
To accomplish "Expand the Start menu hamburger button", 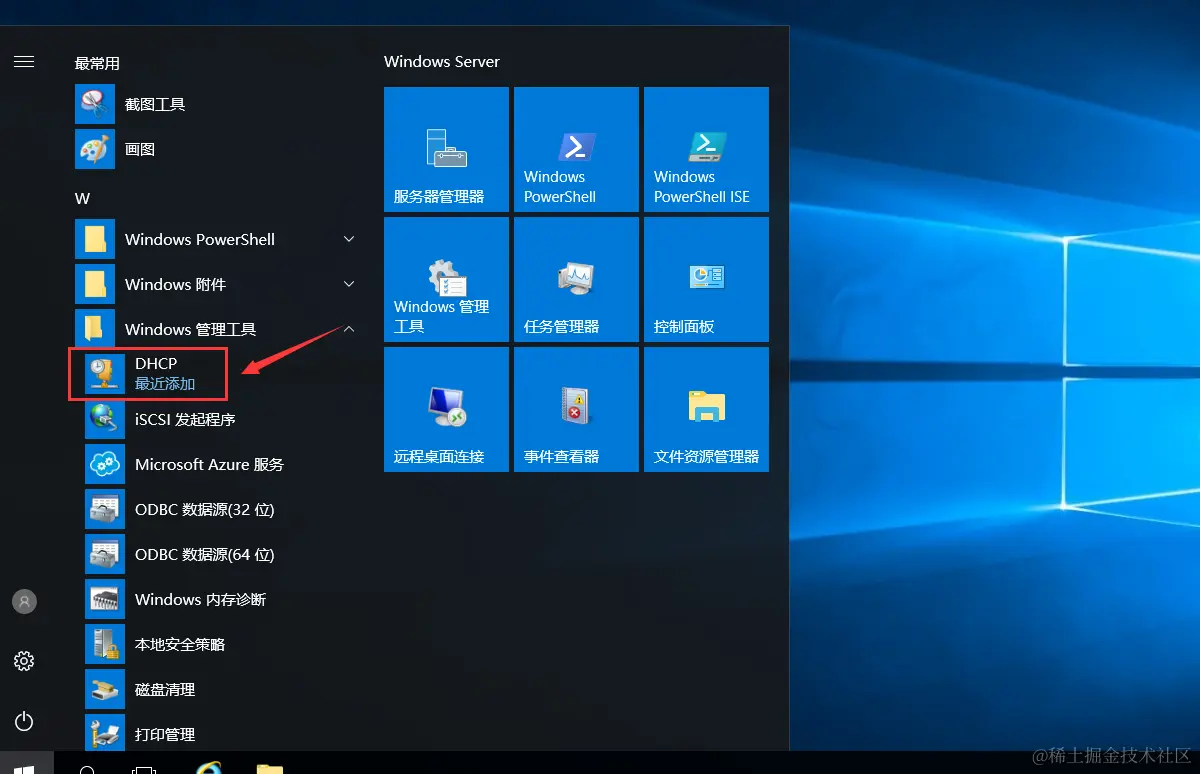I will [24, 62].
